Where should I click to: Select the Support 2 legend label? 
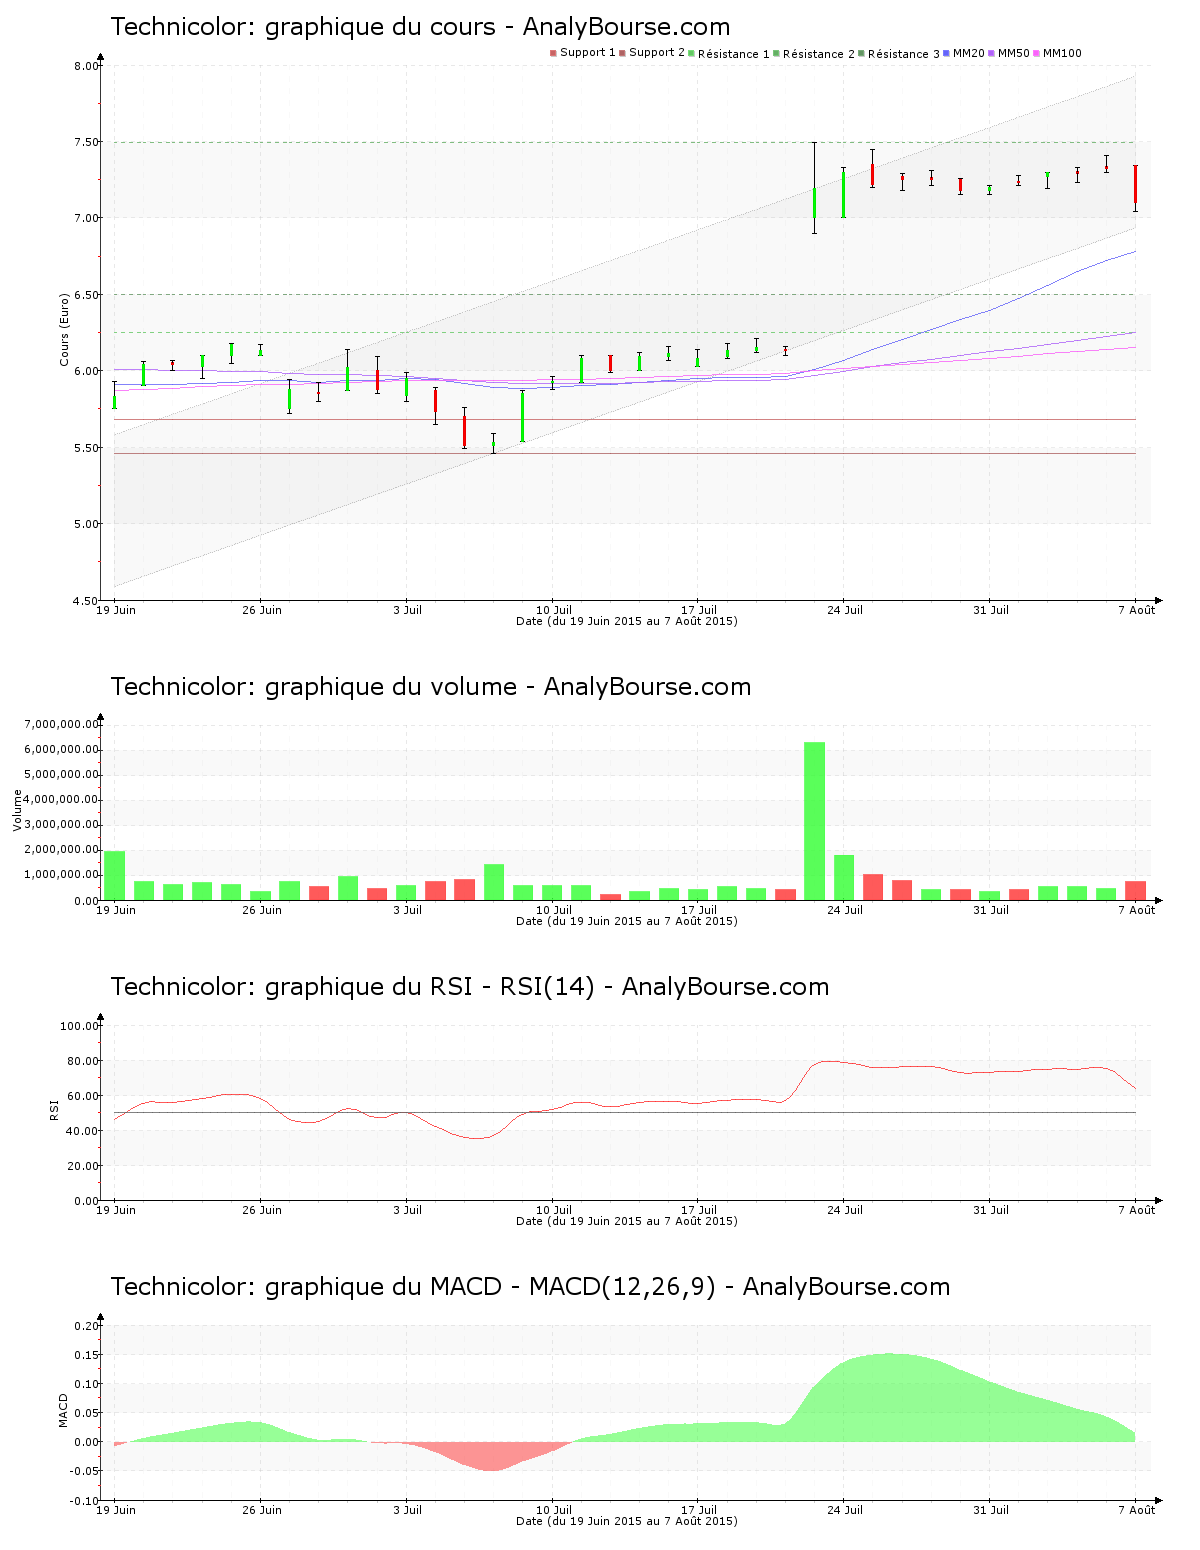click(657, 53)
